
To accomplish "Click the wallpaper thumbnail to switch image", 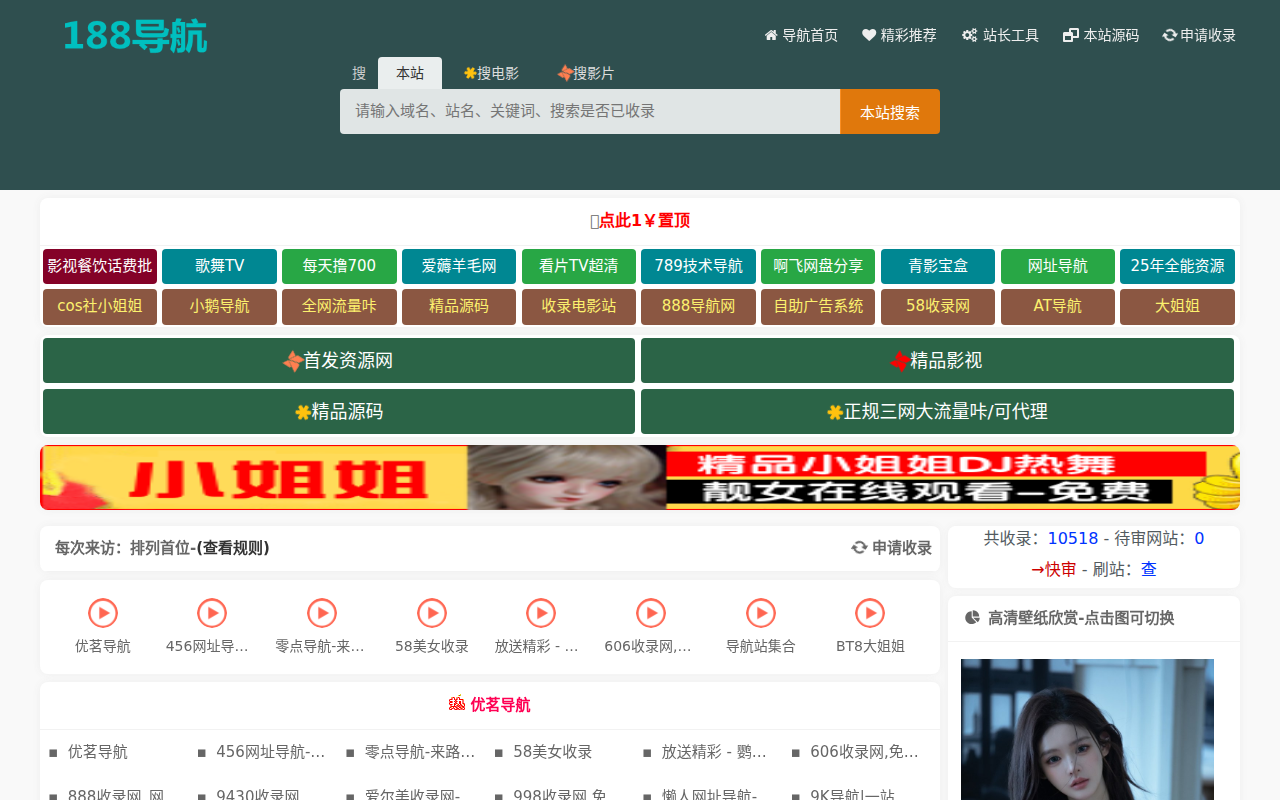I will click(x=1087, y=730).
